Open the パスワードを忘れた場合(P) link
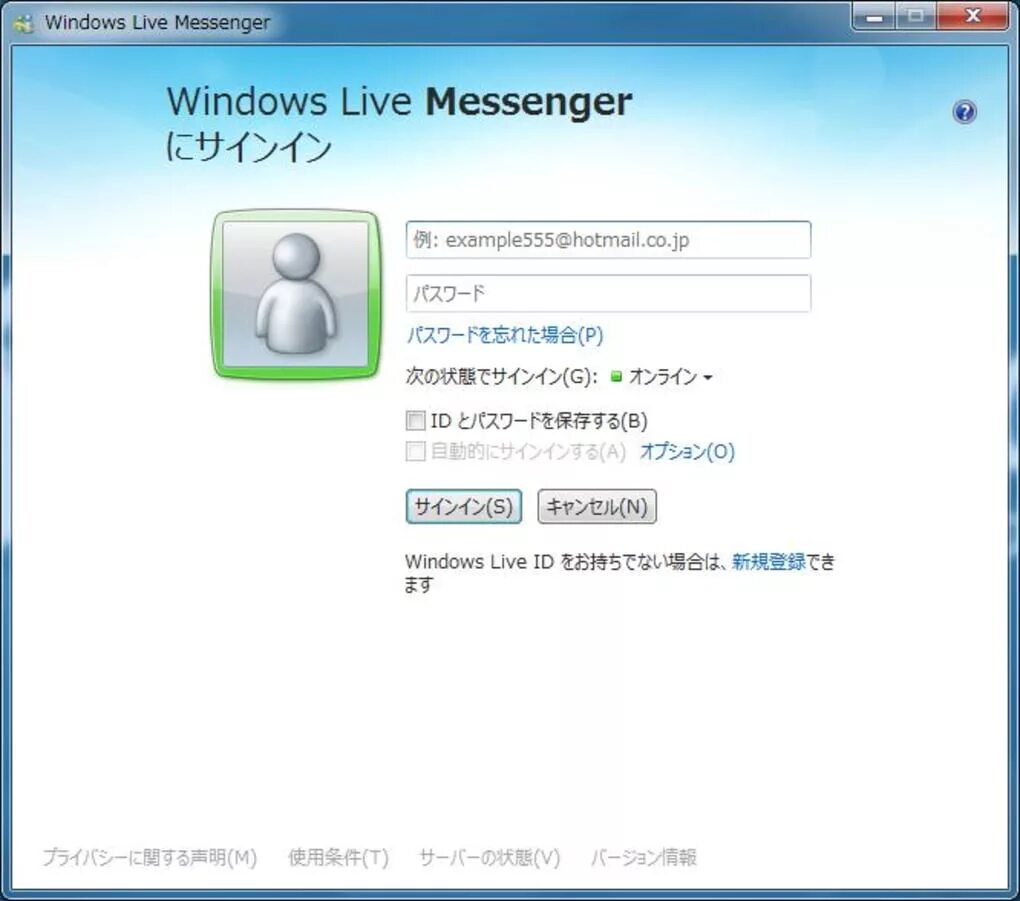The width and height of the screenshot is (1020, 901). (x=505, y=335)
